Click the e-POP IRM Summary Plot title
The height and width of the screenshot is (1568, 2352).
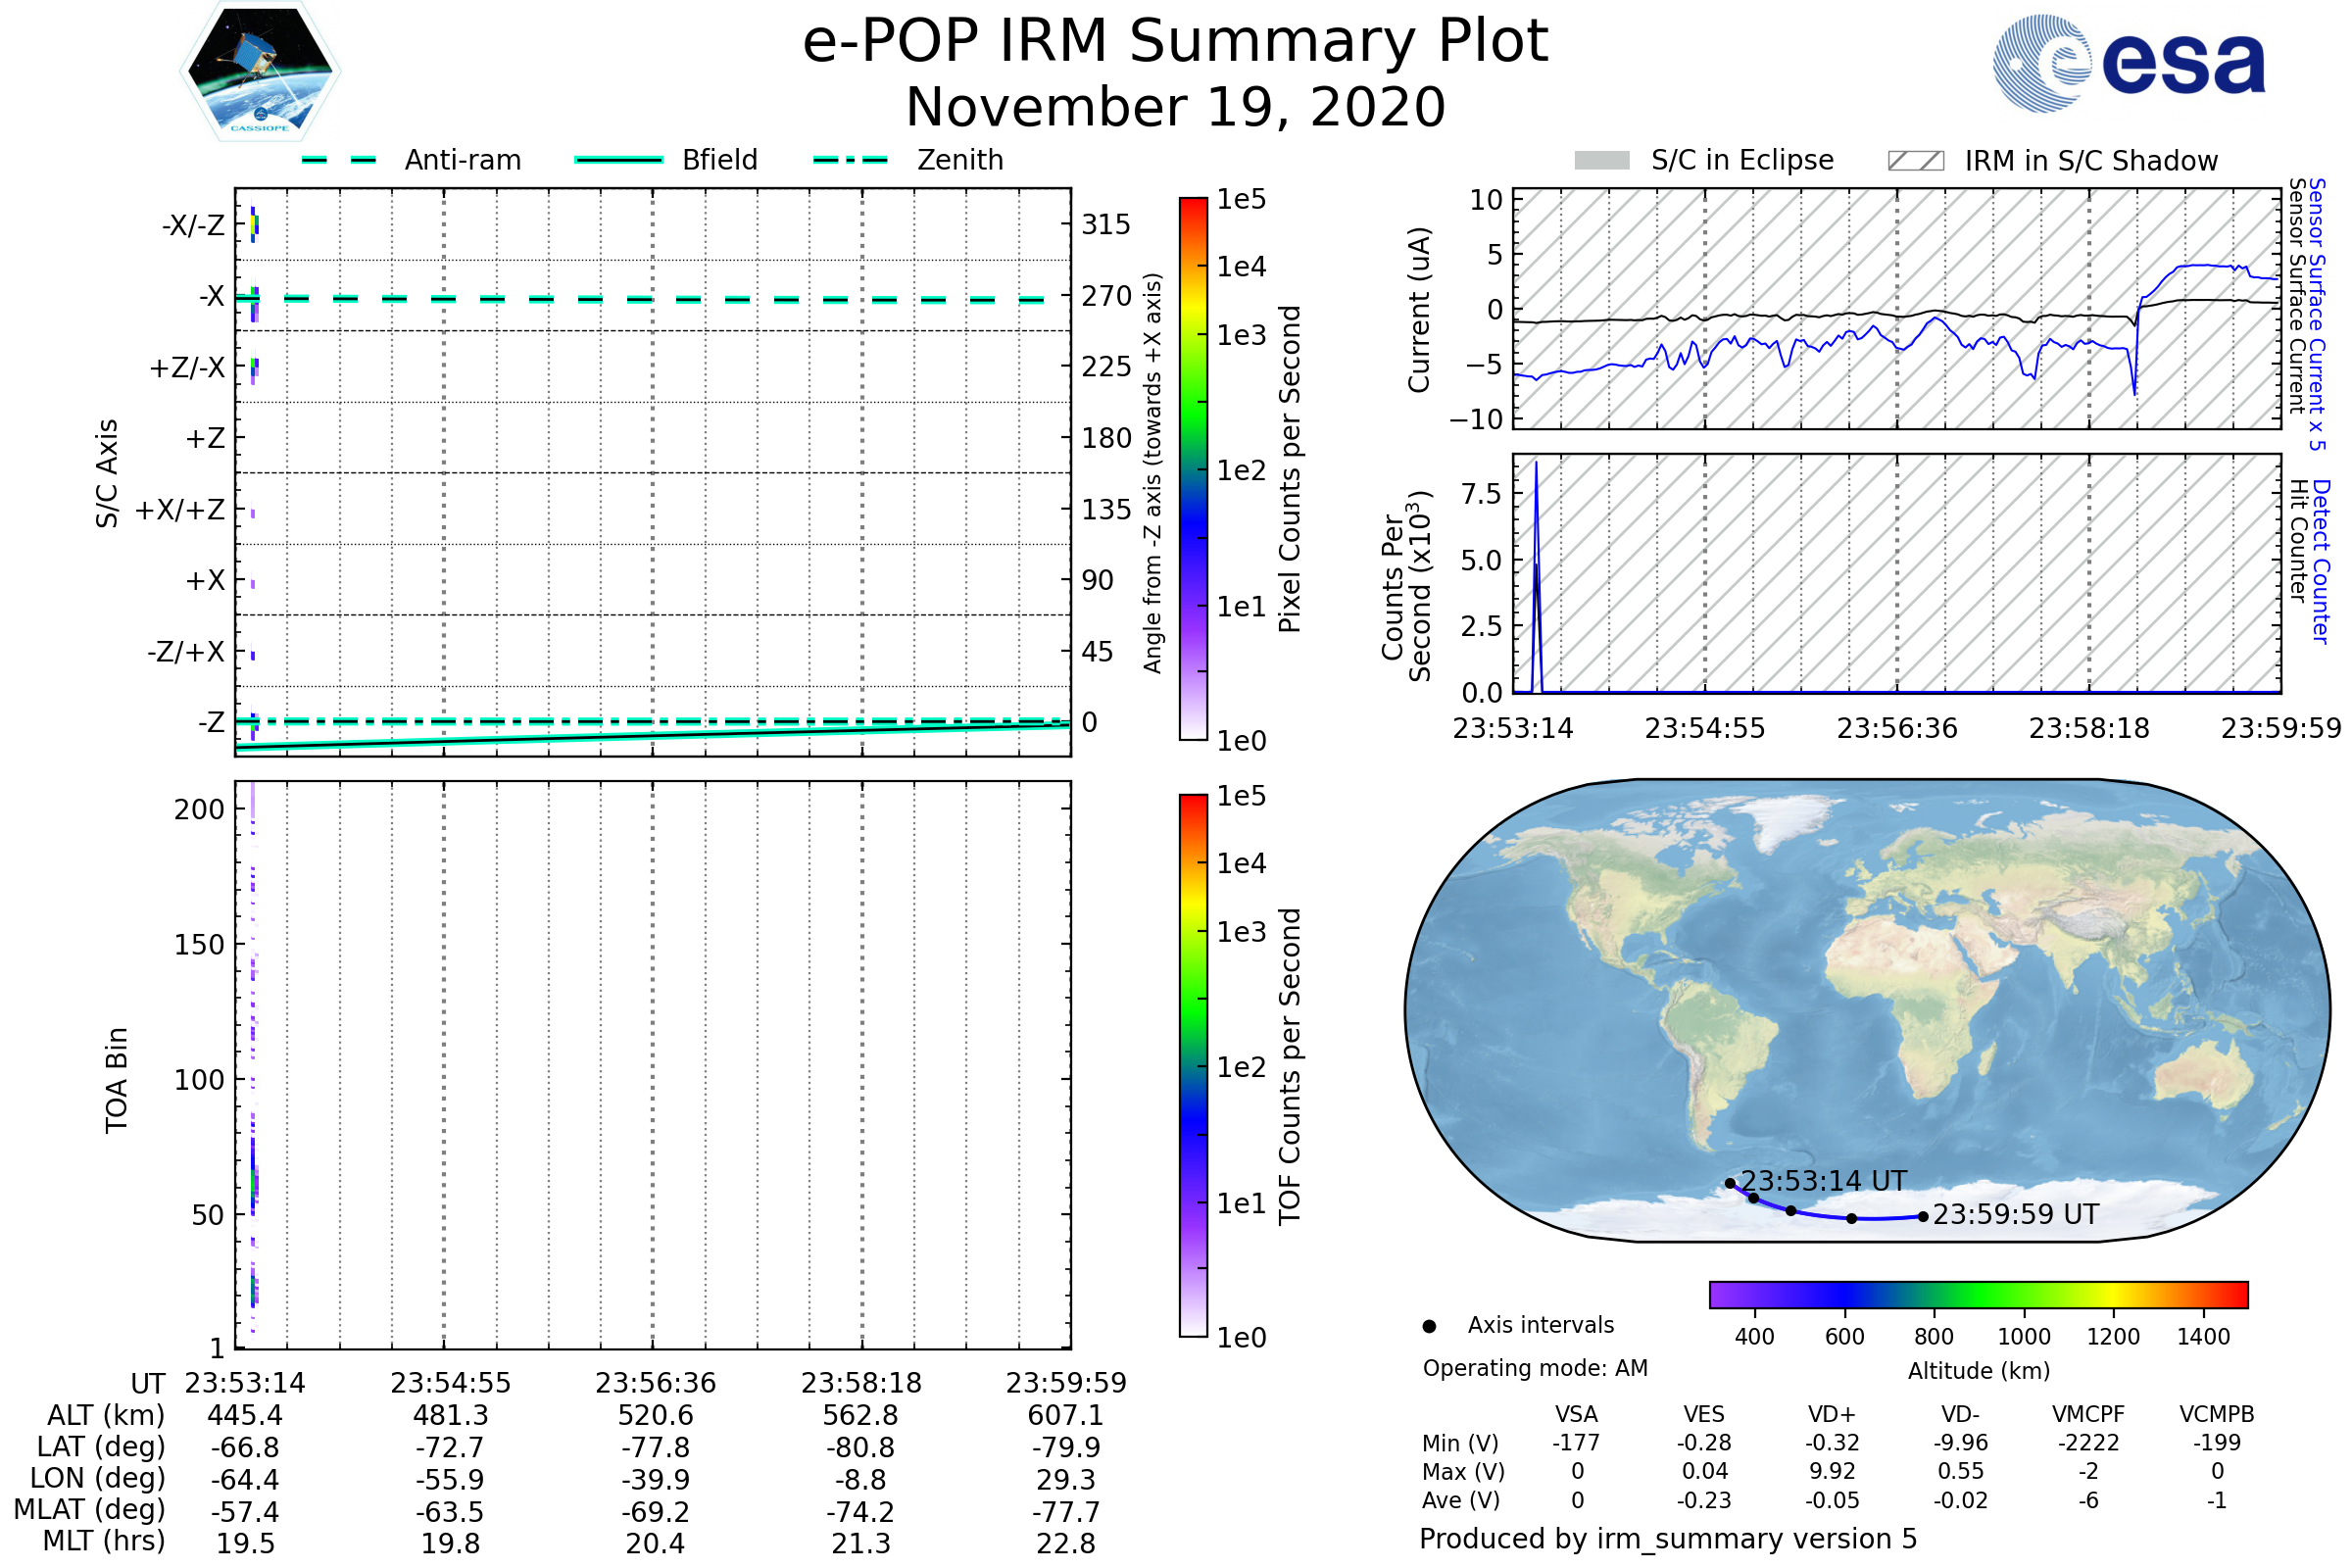click(x=1175, y=42)
